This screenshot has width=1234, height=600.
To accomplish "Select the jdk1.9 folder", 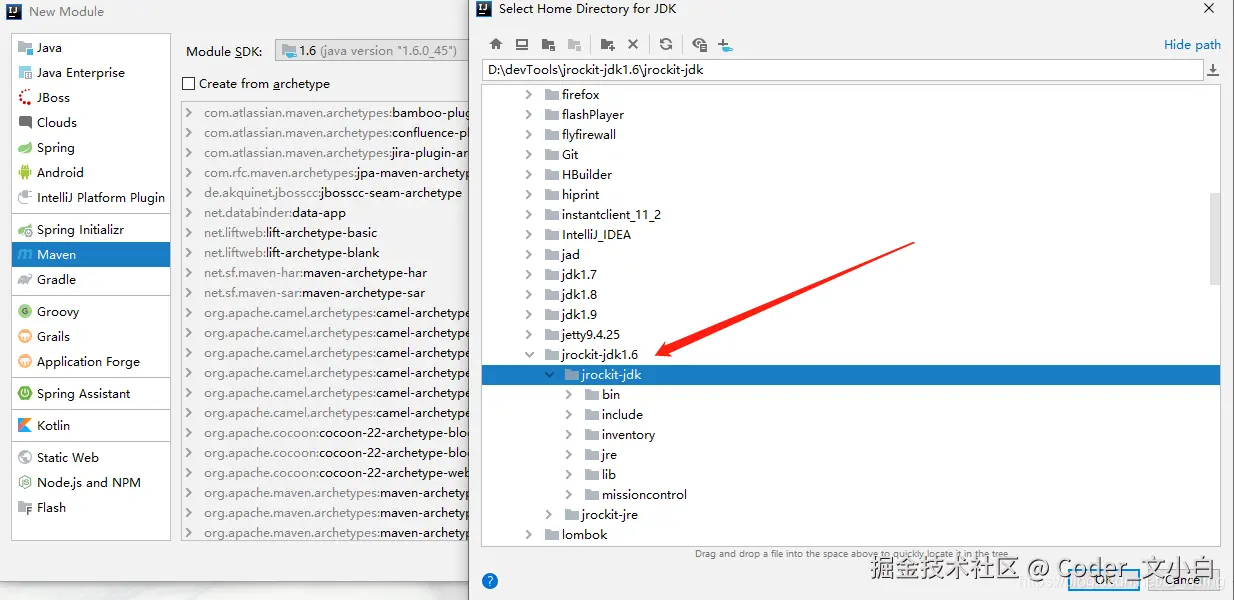I will [x=579, y=315].
